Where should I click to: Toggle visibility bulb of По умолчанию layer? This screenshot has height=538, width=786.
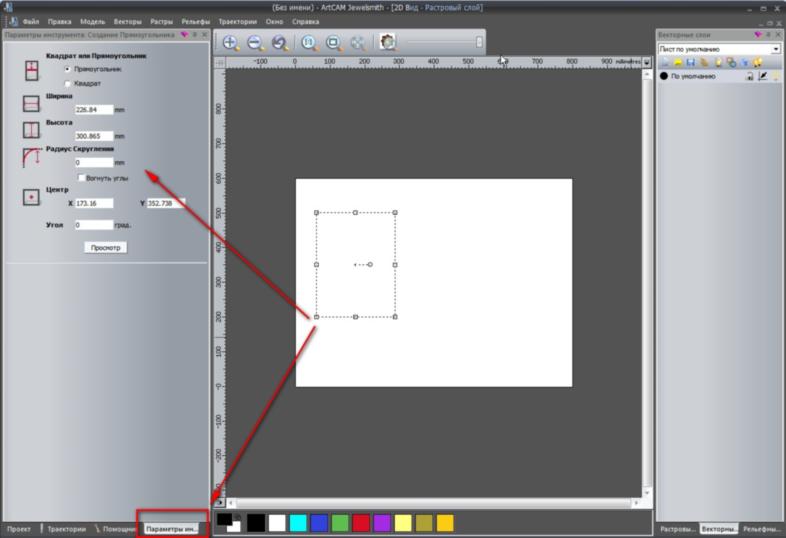tap(775, 76)
